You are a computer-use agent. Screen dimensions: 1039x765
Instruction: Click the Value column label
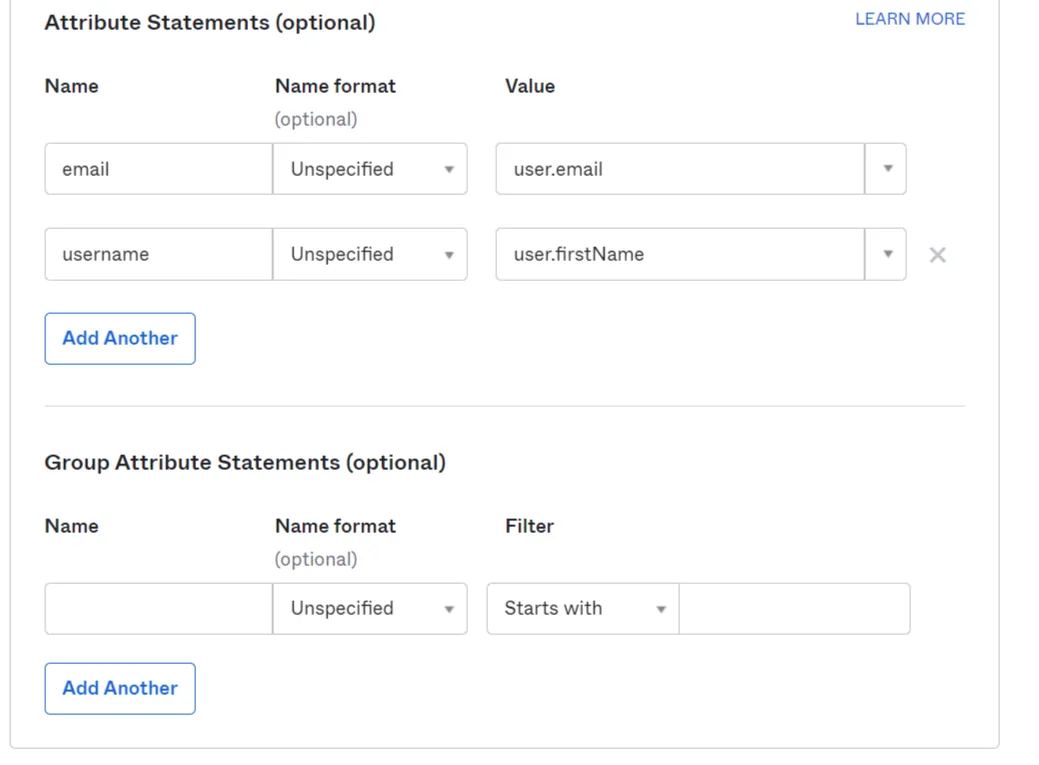530,86
